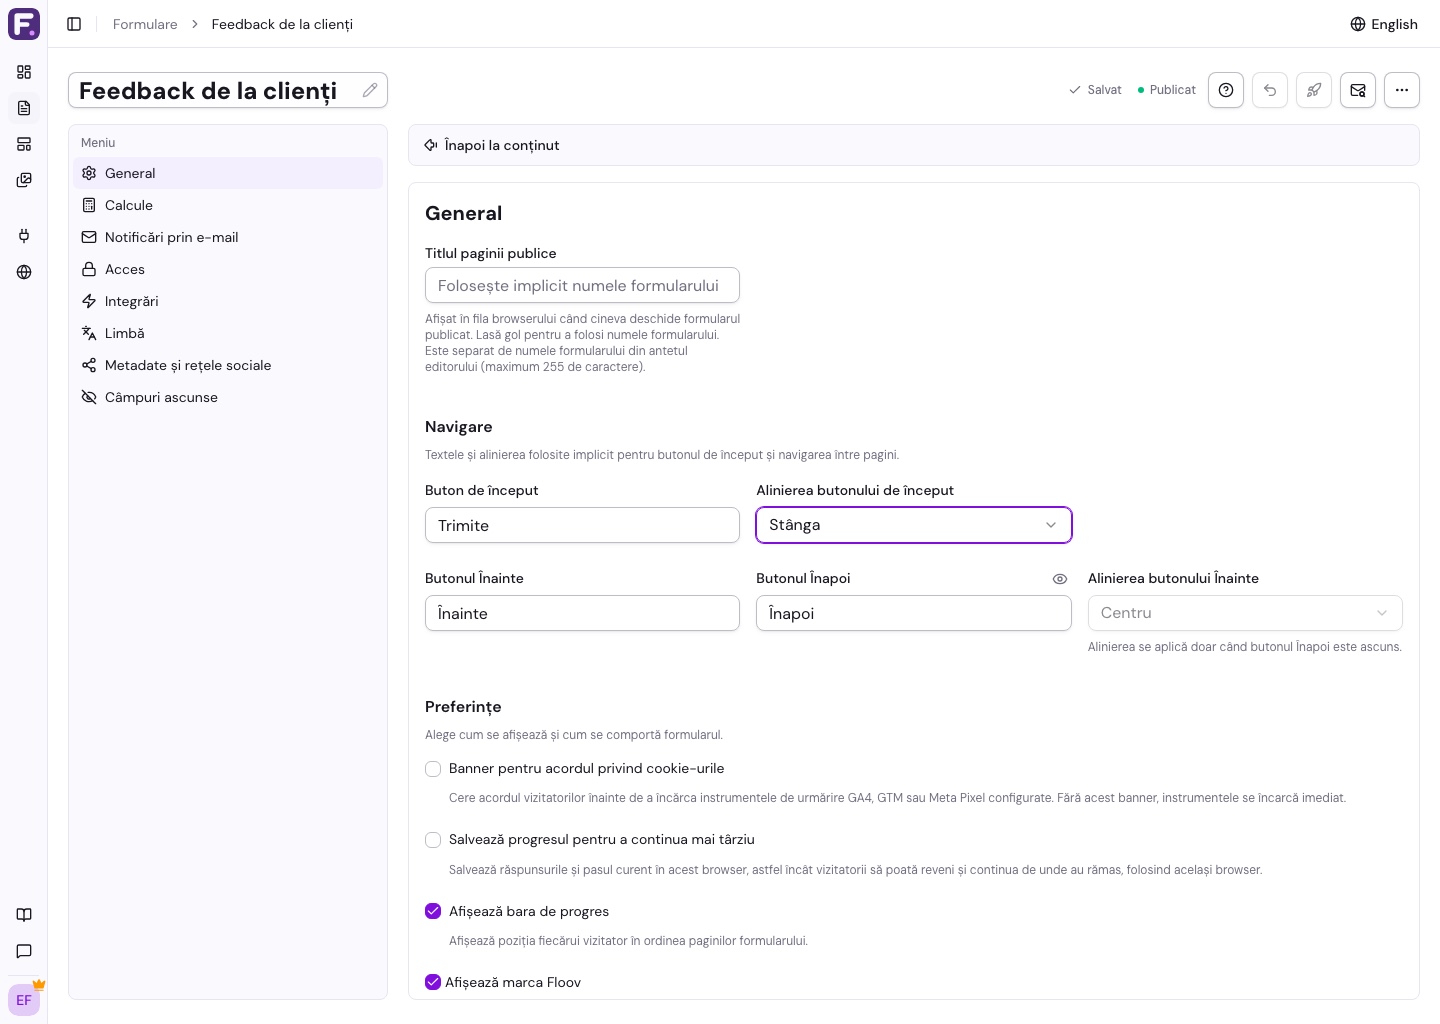Click Butonul Înapoi text field
Viewport: 1440px width, 1024px height.
point(914,613)
